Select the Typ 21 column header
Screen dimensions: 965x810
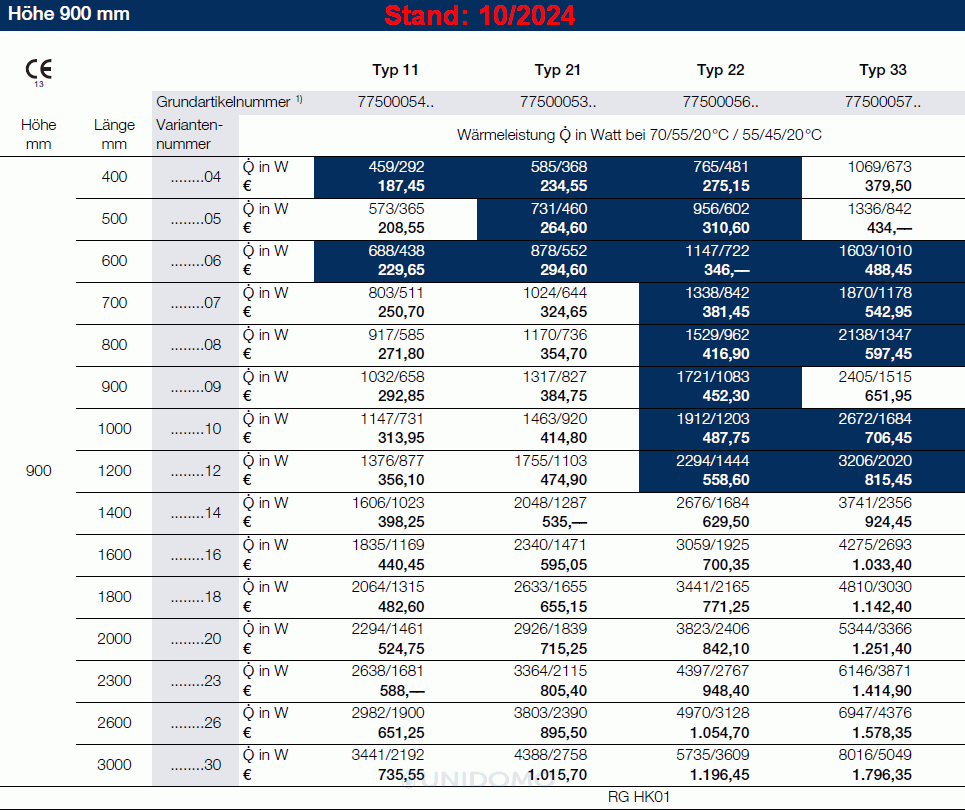pos(557,70)
